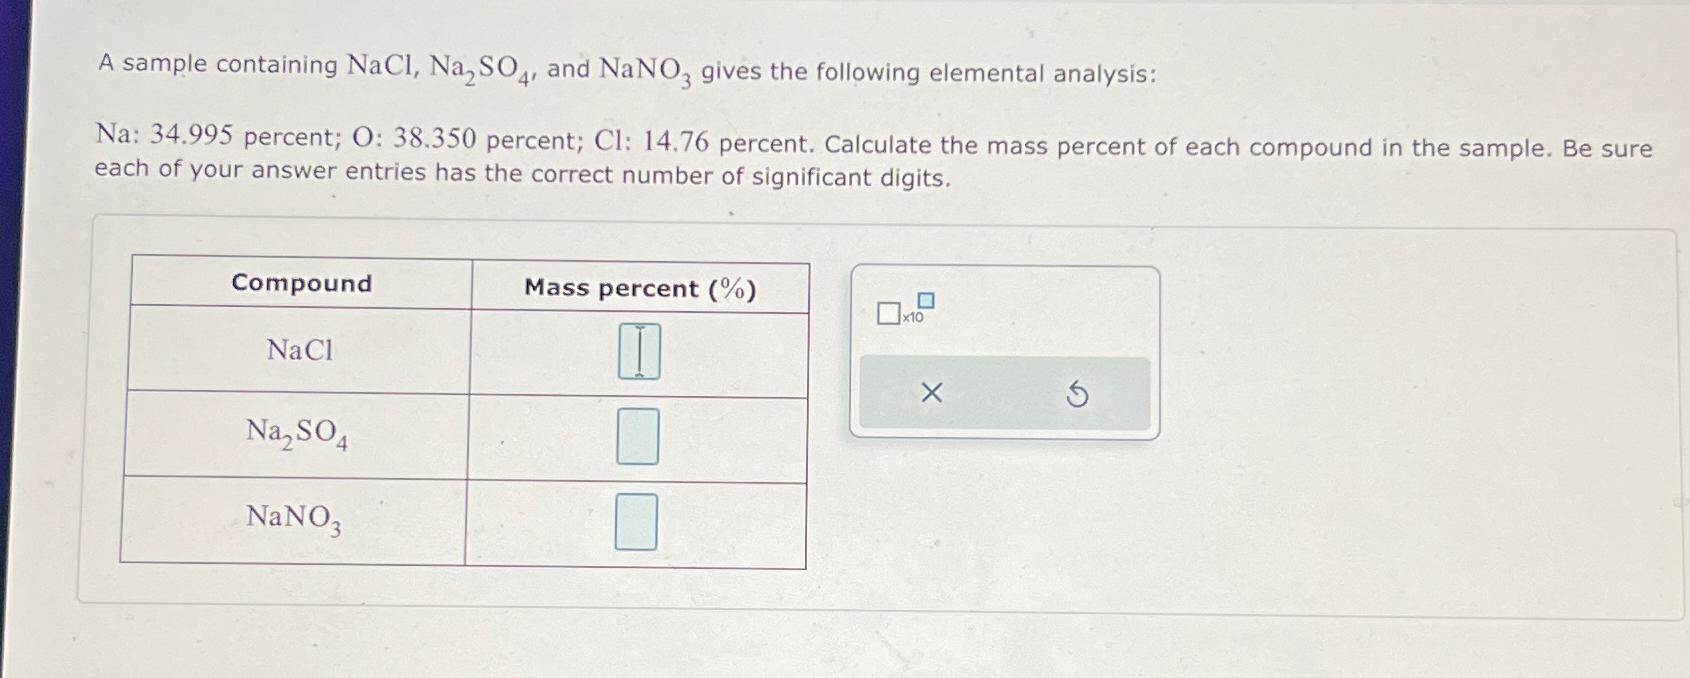Screen dimensions: 1690x678
Task: Select the ×10 scientific notation template
Action: [898, 308]
